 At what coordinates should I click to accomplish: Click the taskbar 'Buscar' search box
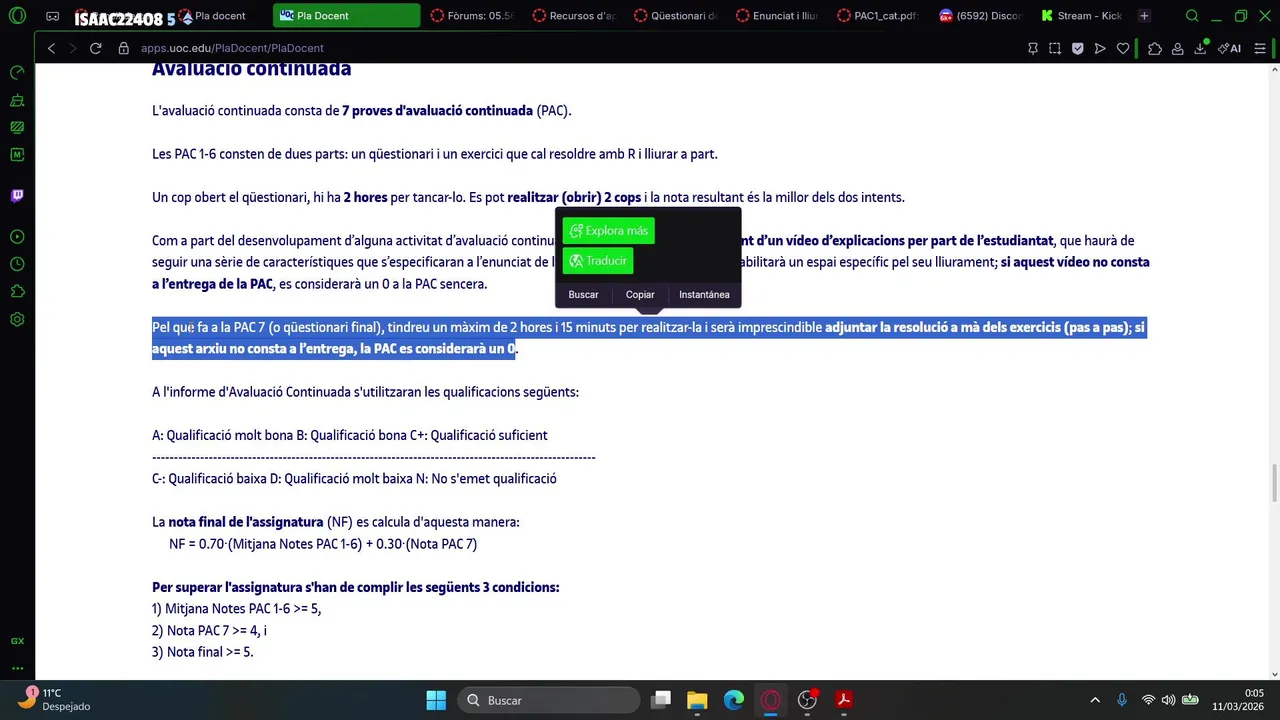point(548,700)
